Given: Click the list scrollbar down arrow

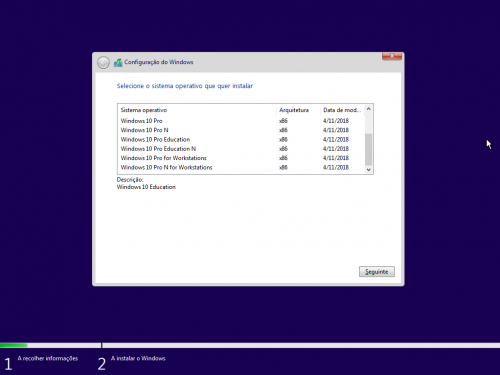Looking at the screenshot, I should point(368,170).
